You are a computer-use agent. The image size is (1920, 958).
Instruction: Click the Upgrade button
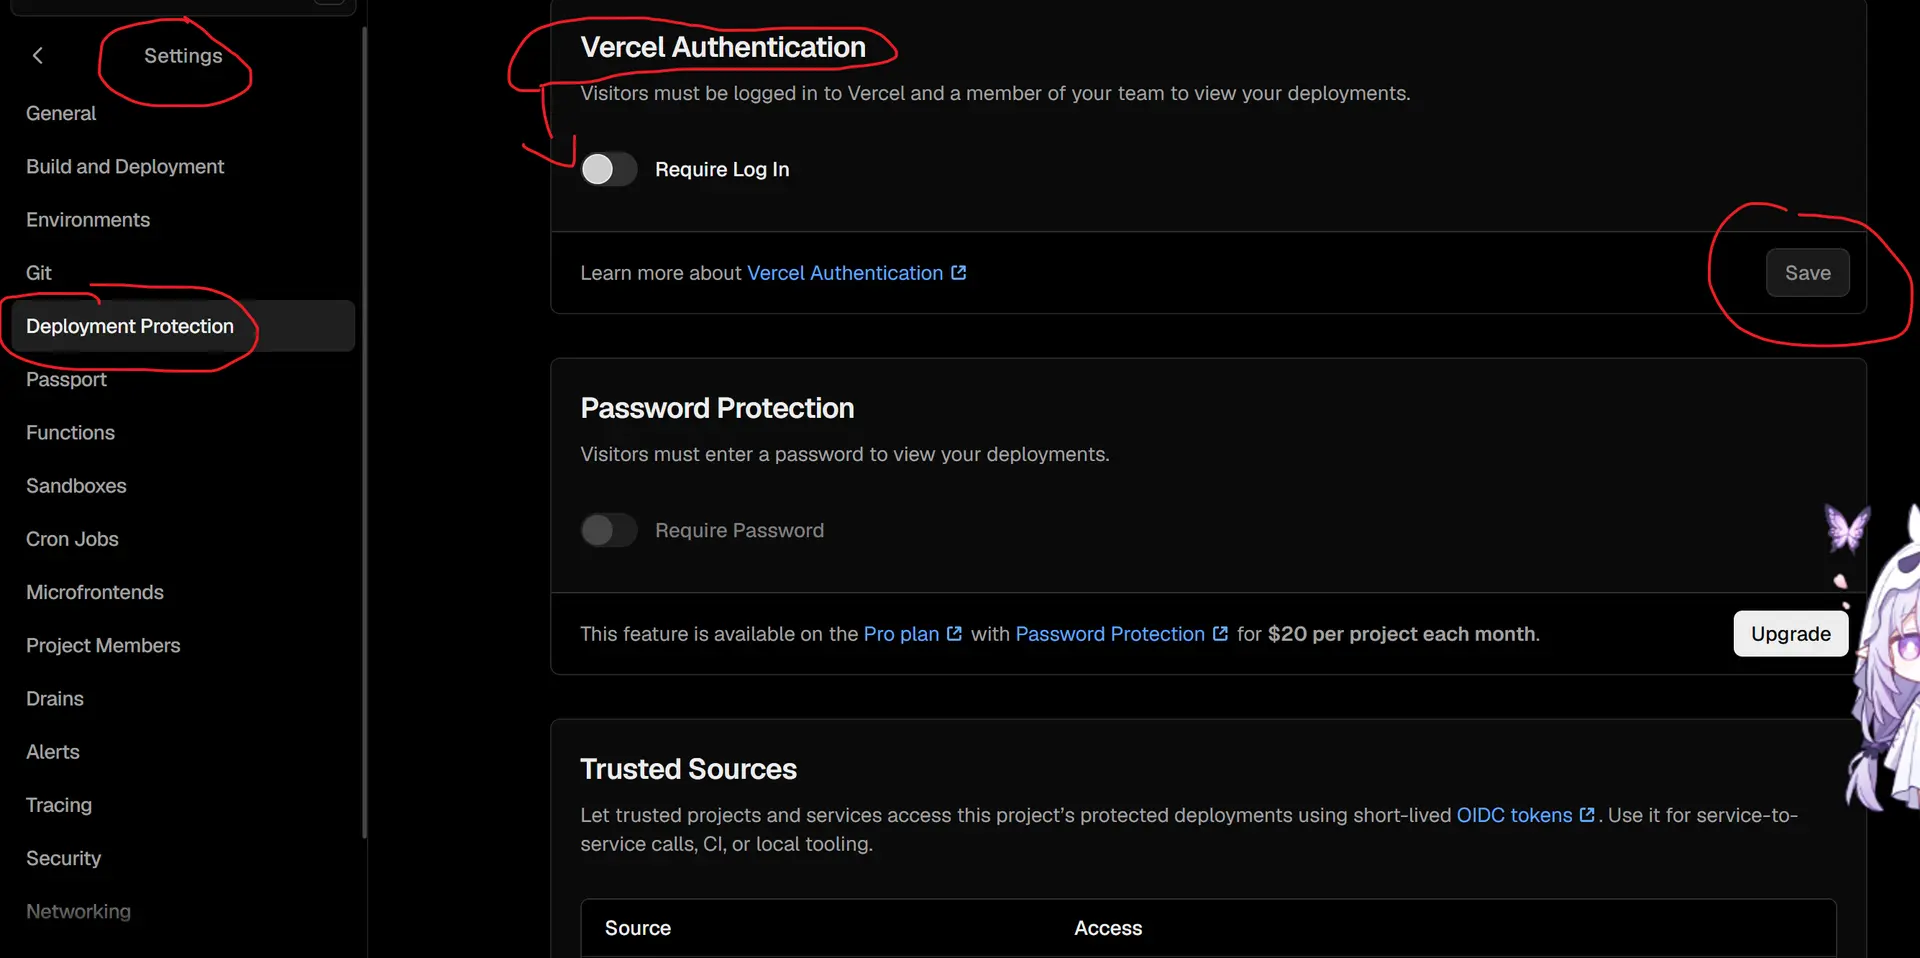pos(1790,634)
